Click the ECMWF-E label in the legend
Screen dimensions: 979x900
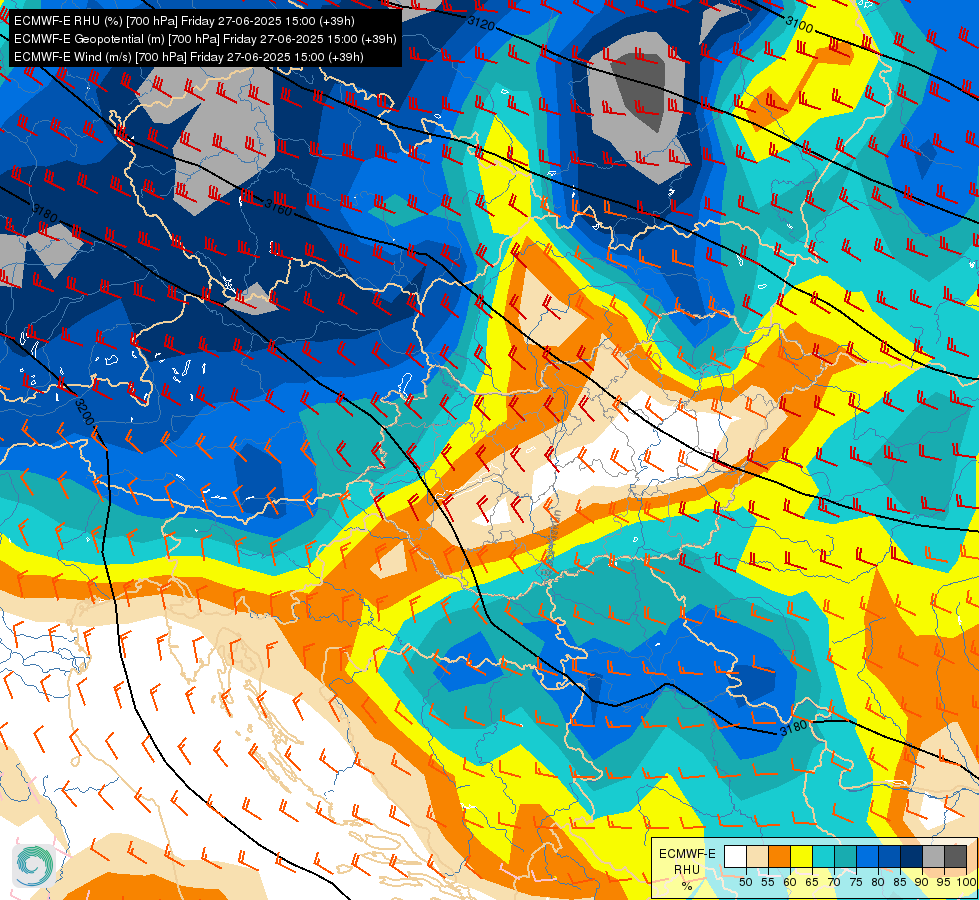687,854
